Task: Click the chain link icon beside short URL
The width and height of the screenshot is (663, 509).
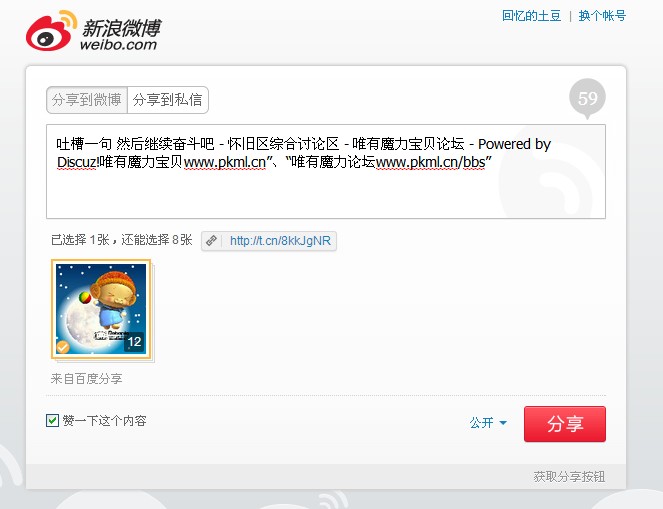Action: coord(211,241)
